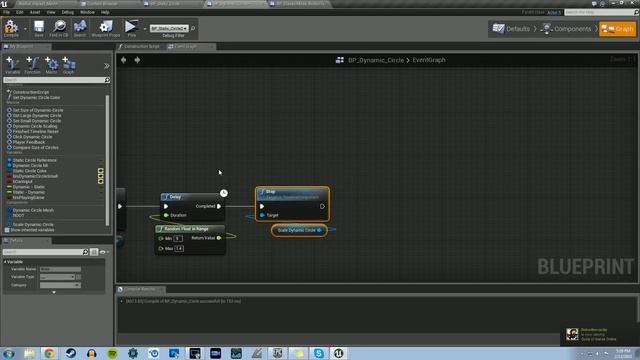Click the My Blueprint list scrollbar
This screenshot has height=360, width=640.
pyautogui.click(x=107, y=159)
